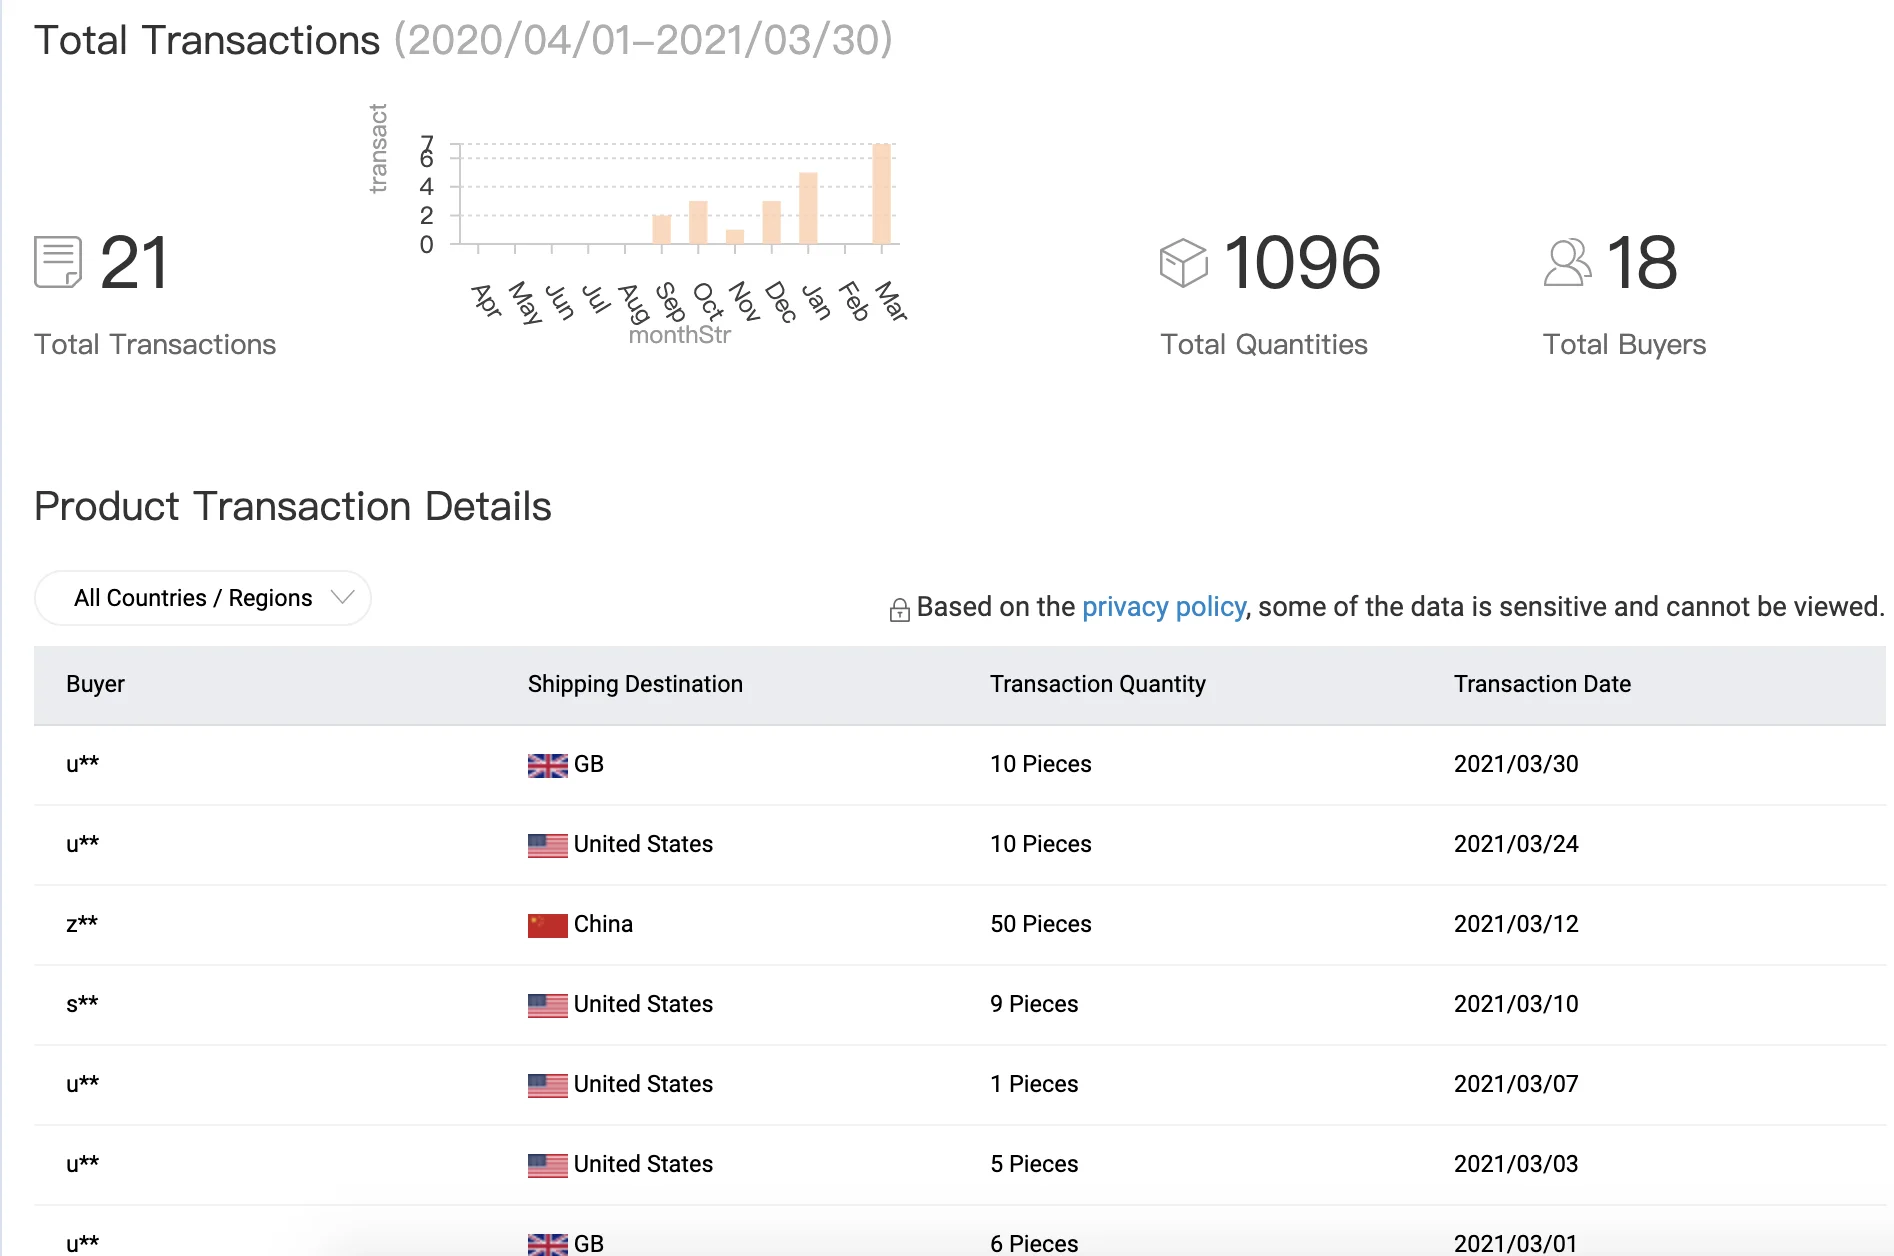Click the Total Transactions document icon
Screen dimensions: 1894x1256
pyautogui.click(x=57, y=262)
